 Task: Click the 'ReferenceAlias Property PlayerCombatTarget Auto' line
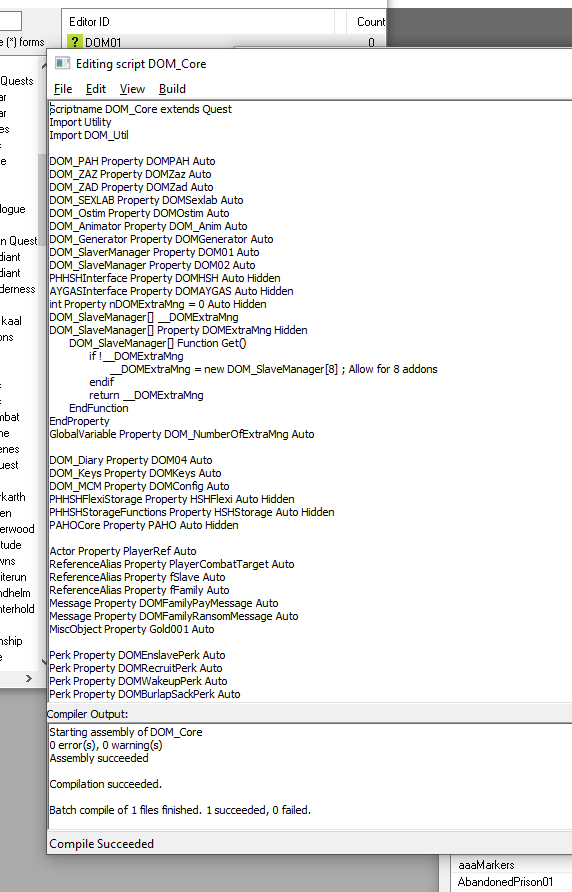pos(172,564)
